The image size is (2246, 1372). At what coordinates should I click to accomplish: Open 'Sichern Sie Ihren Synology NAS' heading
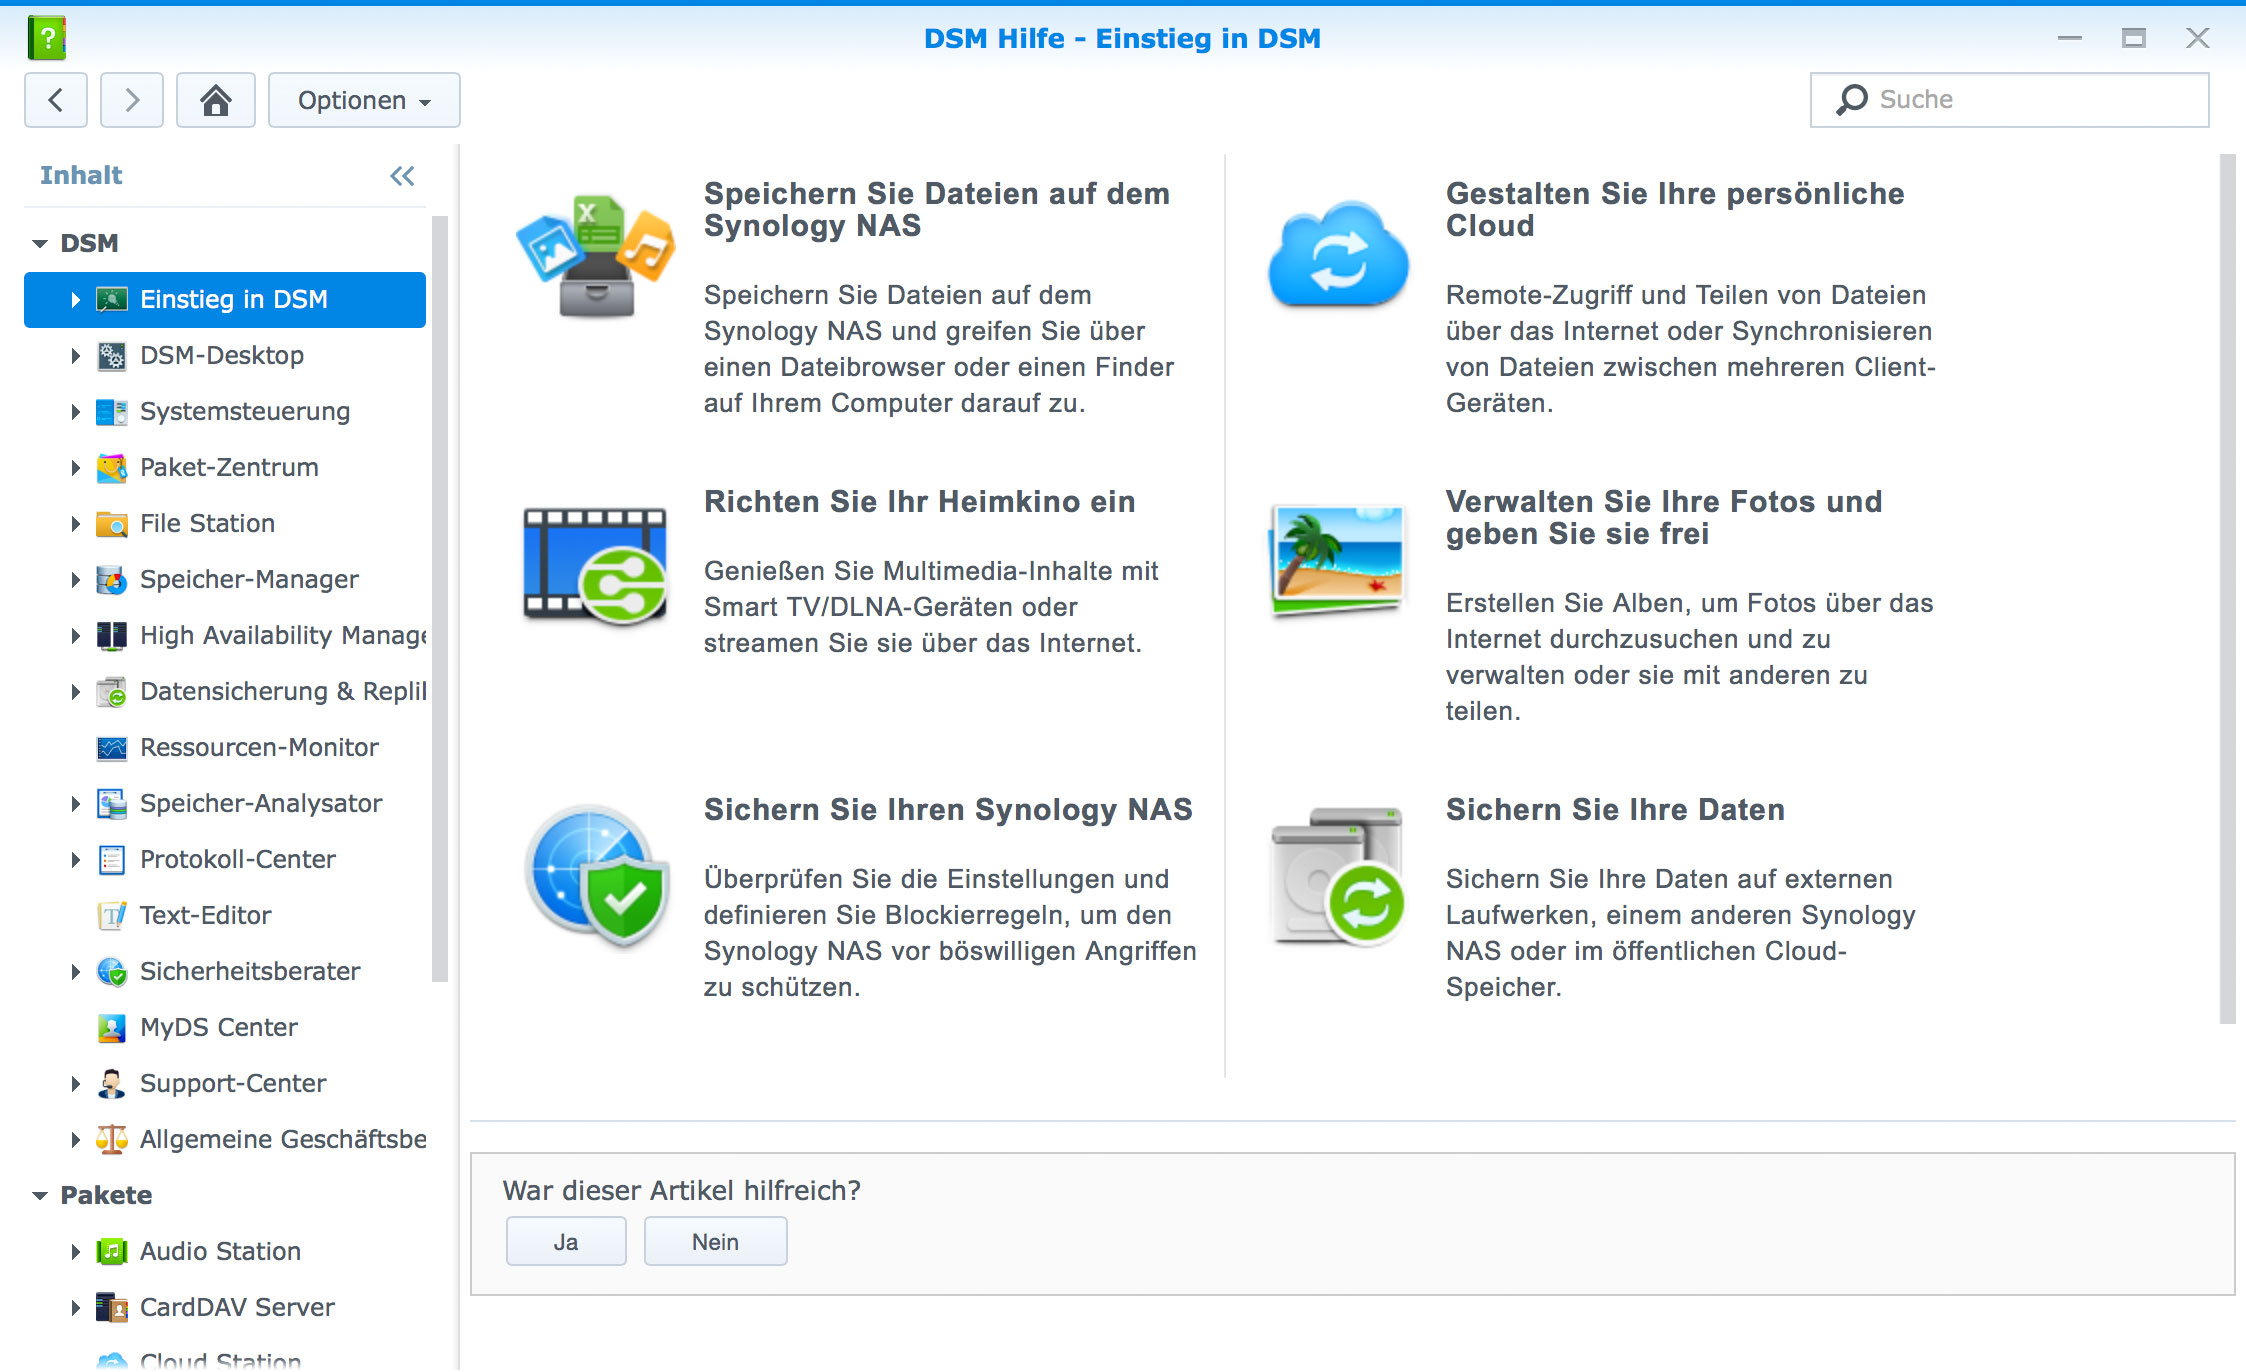pos(948,809)
